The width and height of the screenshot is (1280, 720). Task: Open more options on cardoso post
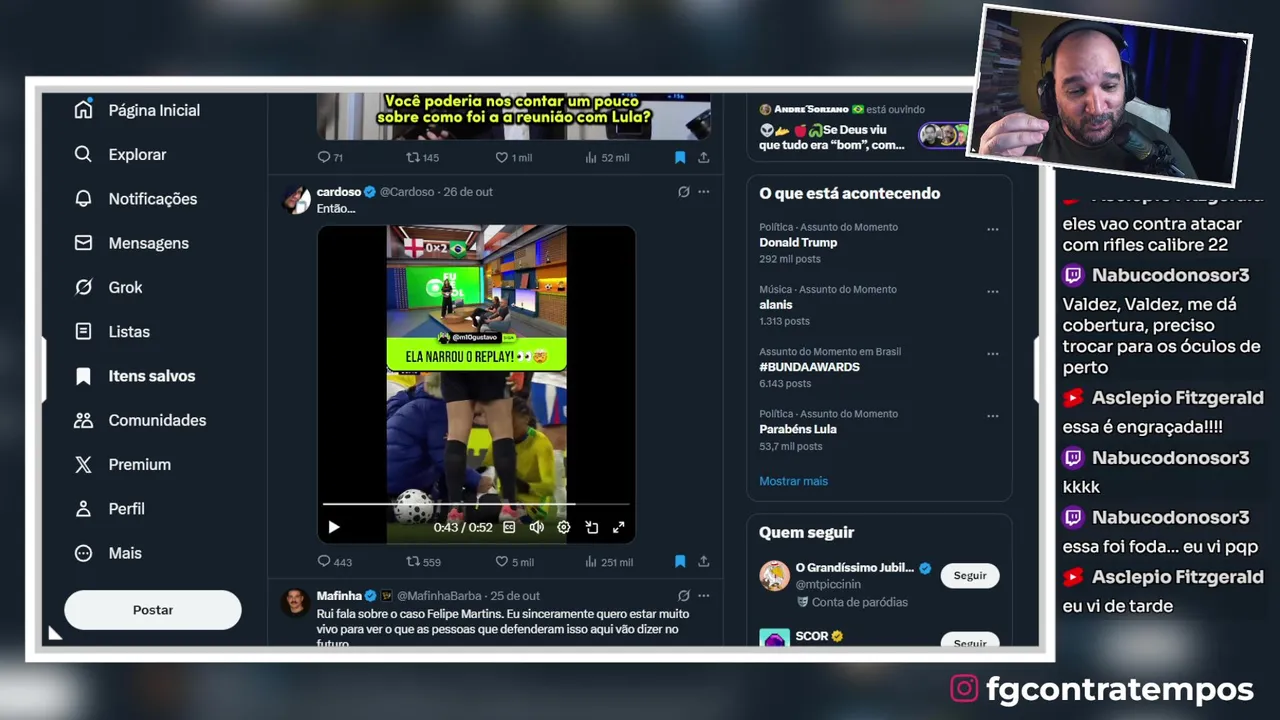pyautogui.click(x=704, y=192)
